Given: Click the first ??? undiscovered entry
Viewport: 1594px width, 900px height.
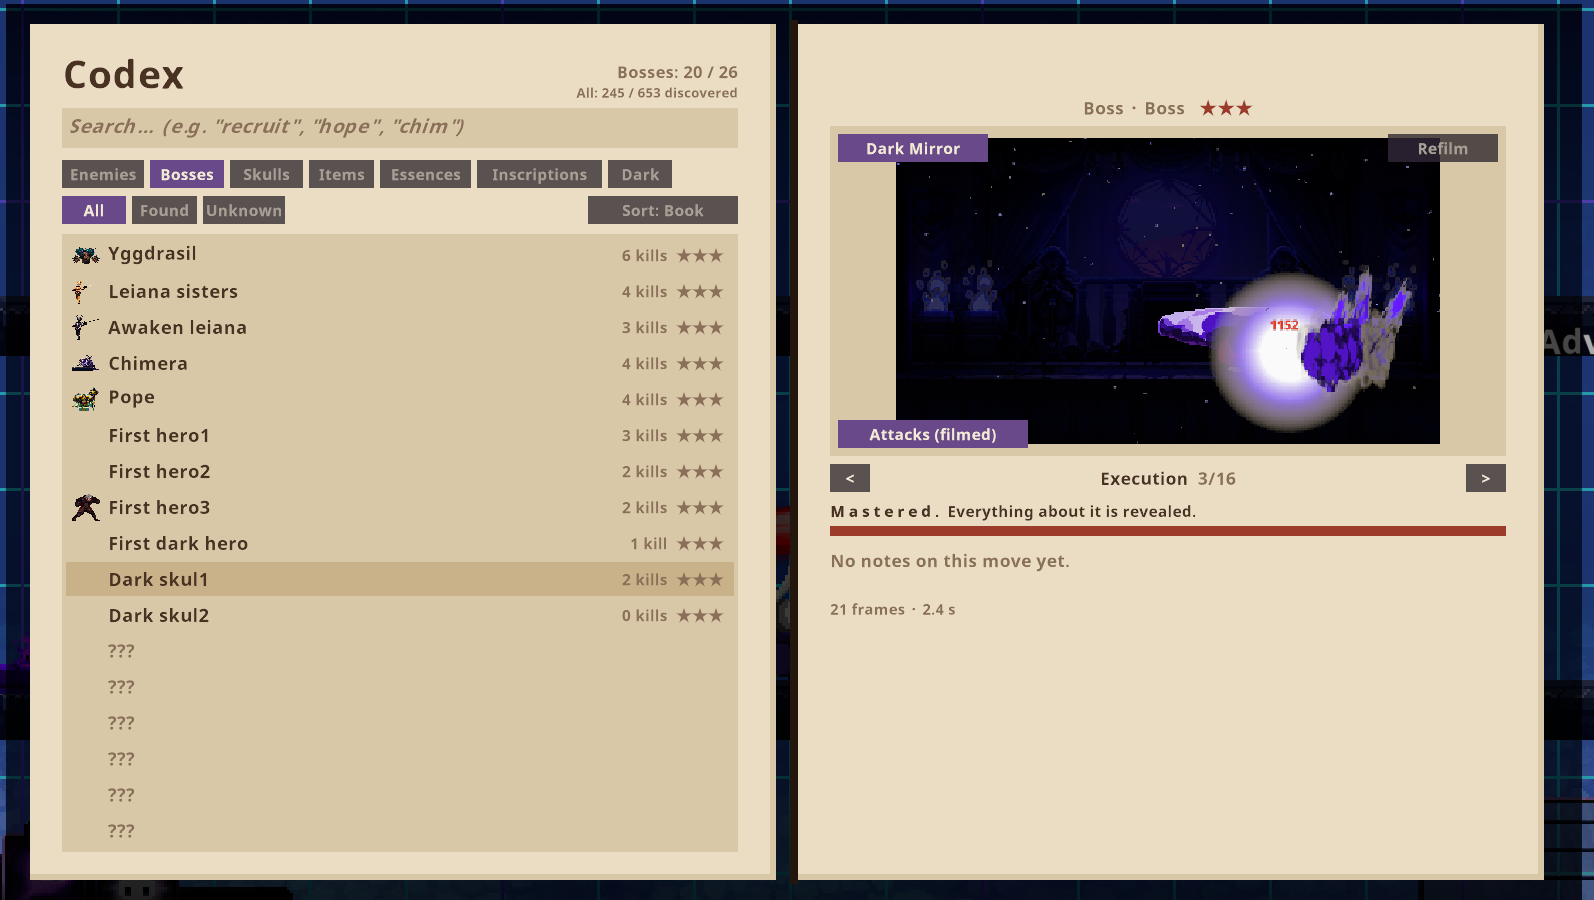Looking at the screenshot, I should click(x=400, y=651).
